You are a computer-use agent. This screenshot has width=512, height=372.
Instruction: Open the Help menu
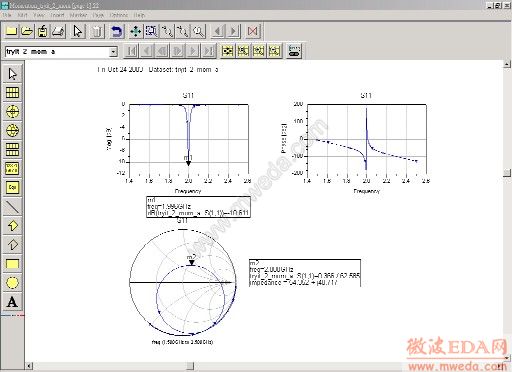[139, 15]
